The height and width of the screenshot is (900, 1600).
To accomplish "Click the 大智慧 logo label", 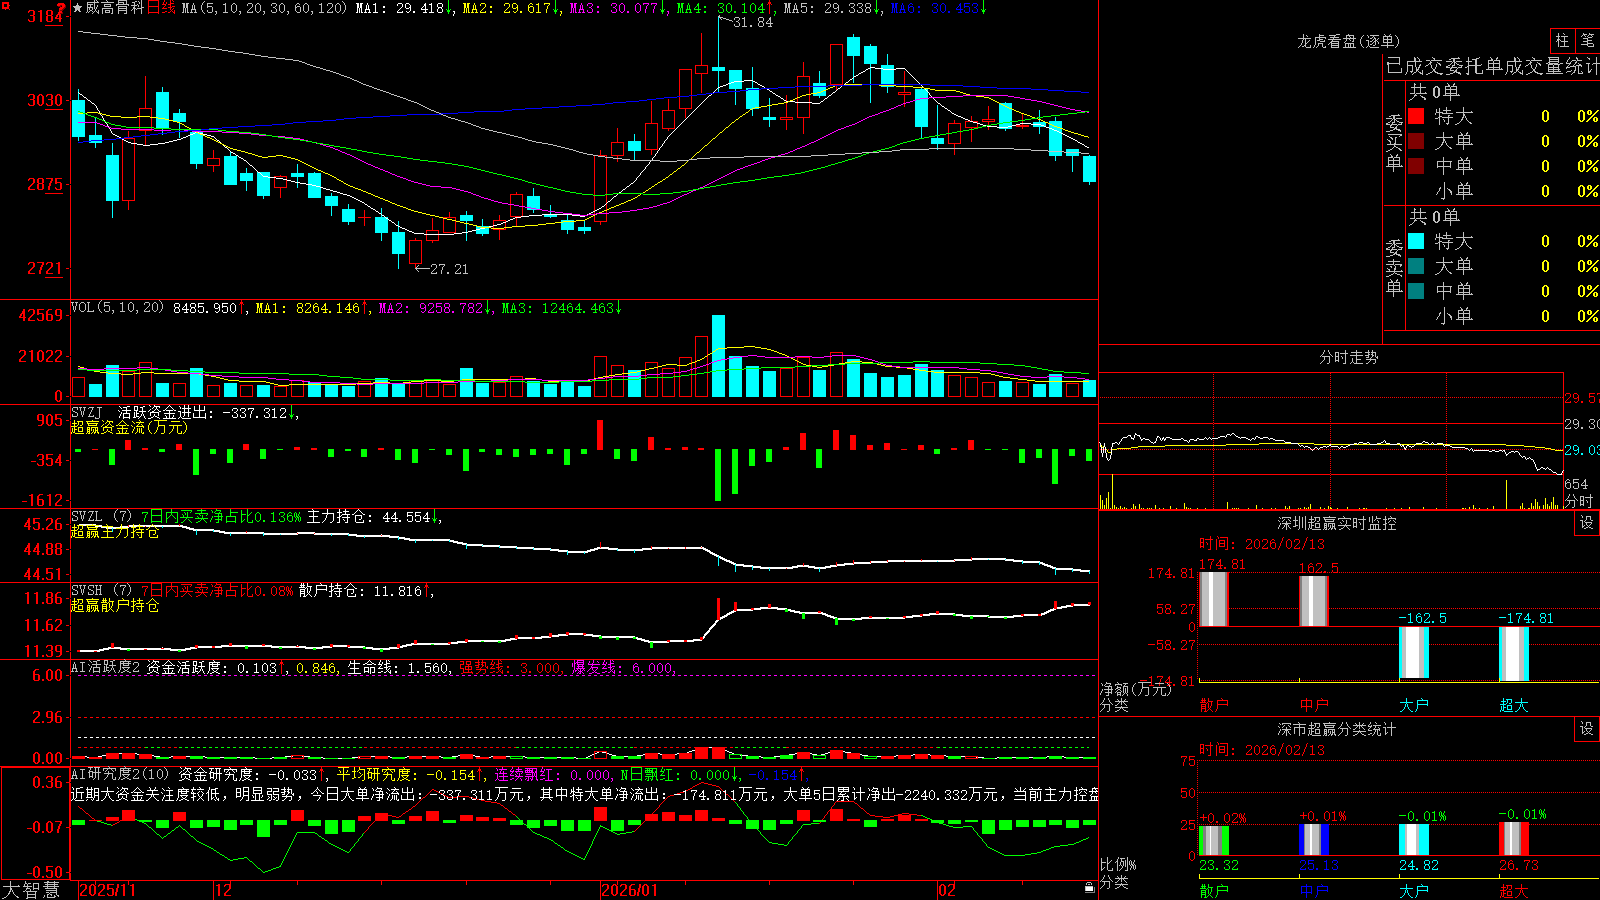I will pos(31,890).
